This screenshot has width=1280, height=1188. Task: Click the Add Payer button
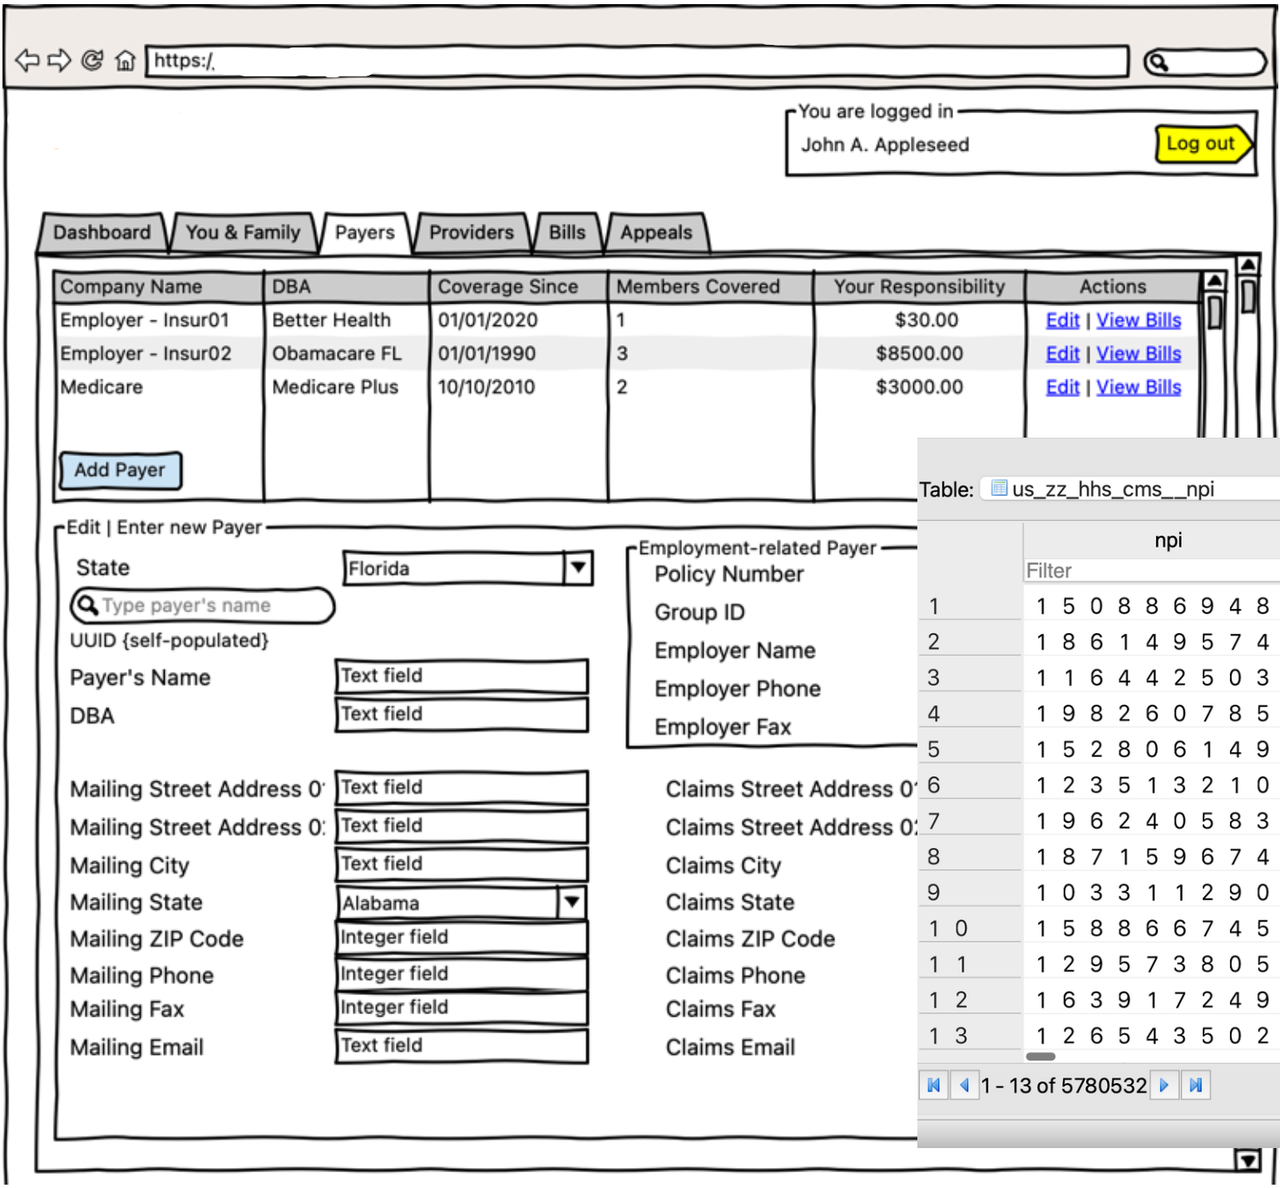[120, 470]
